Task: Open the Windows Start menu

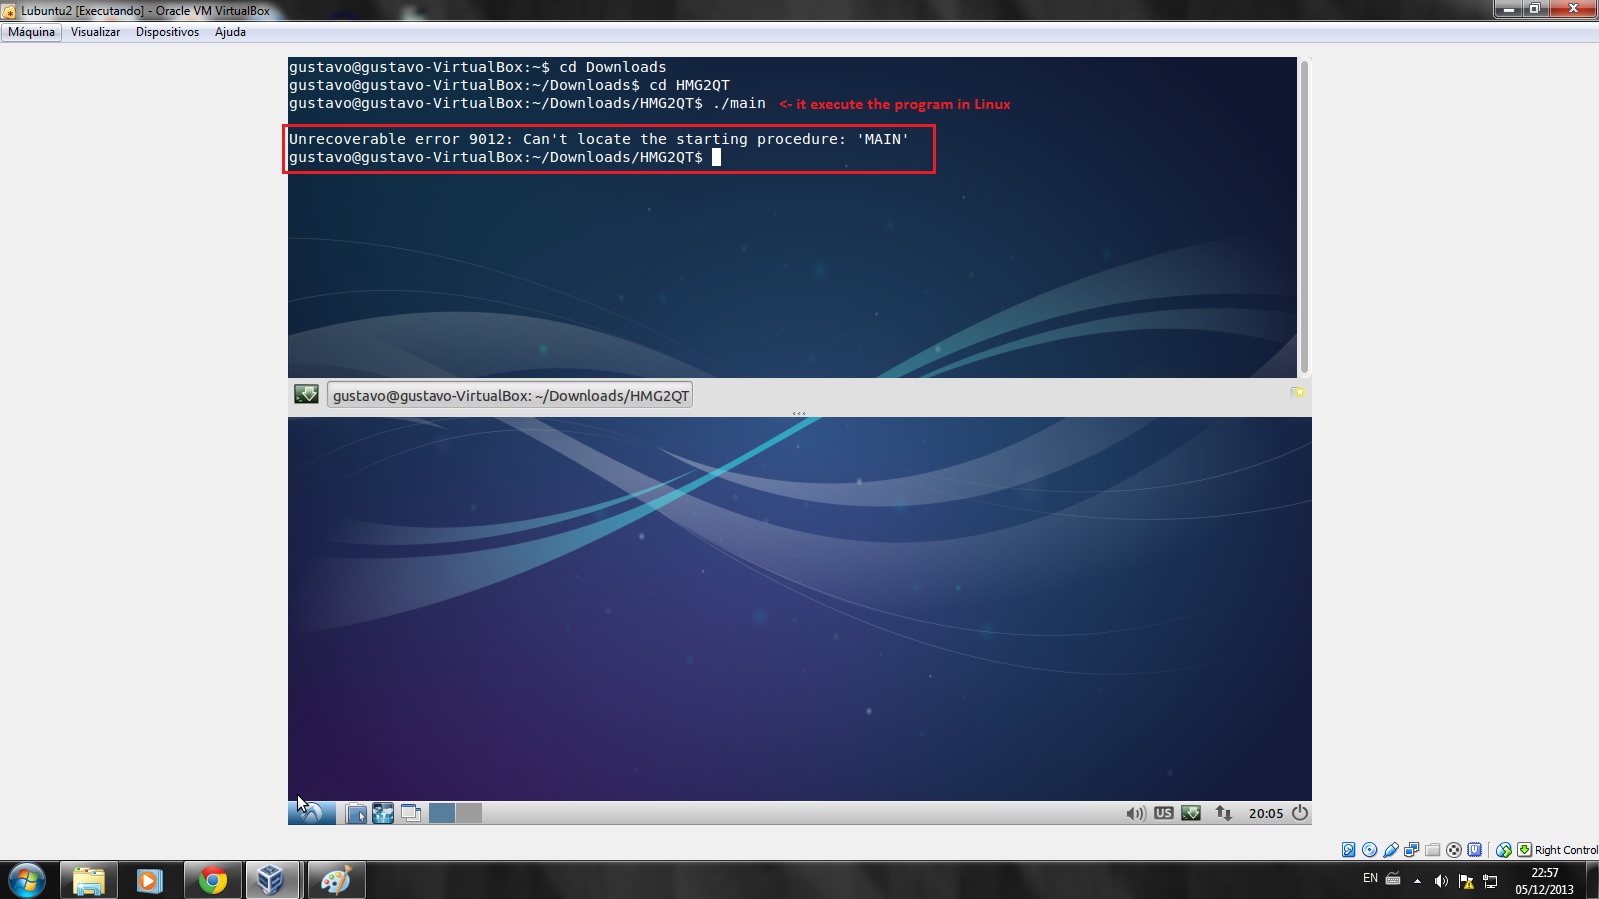Action: click(x=26, y=881)
